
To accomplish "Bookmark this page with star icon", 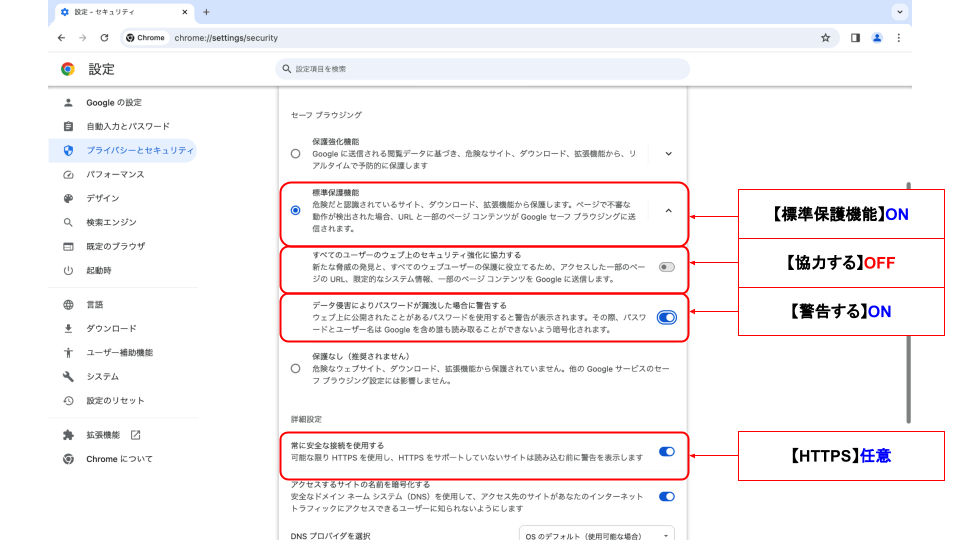I will tap(825, 38).
